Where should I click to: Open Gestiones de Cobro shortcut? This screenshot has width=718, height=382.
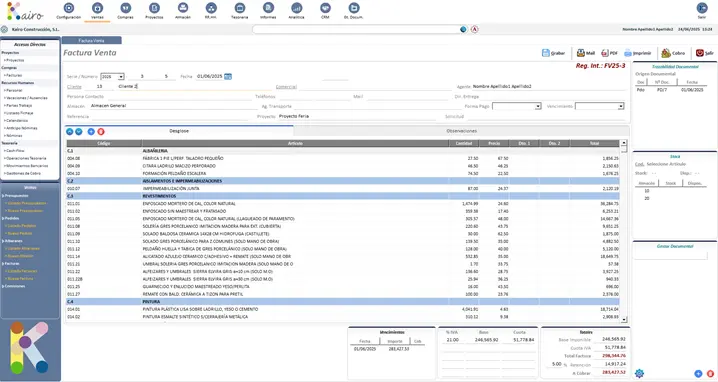pos(23,173)
